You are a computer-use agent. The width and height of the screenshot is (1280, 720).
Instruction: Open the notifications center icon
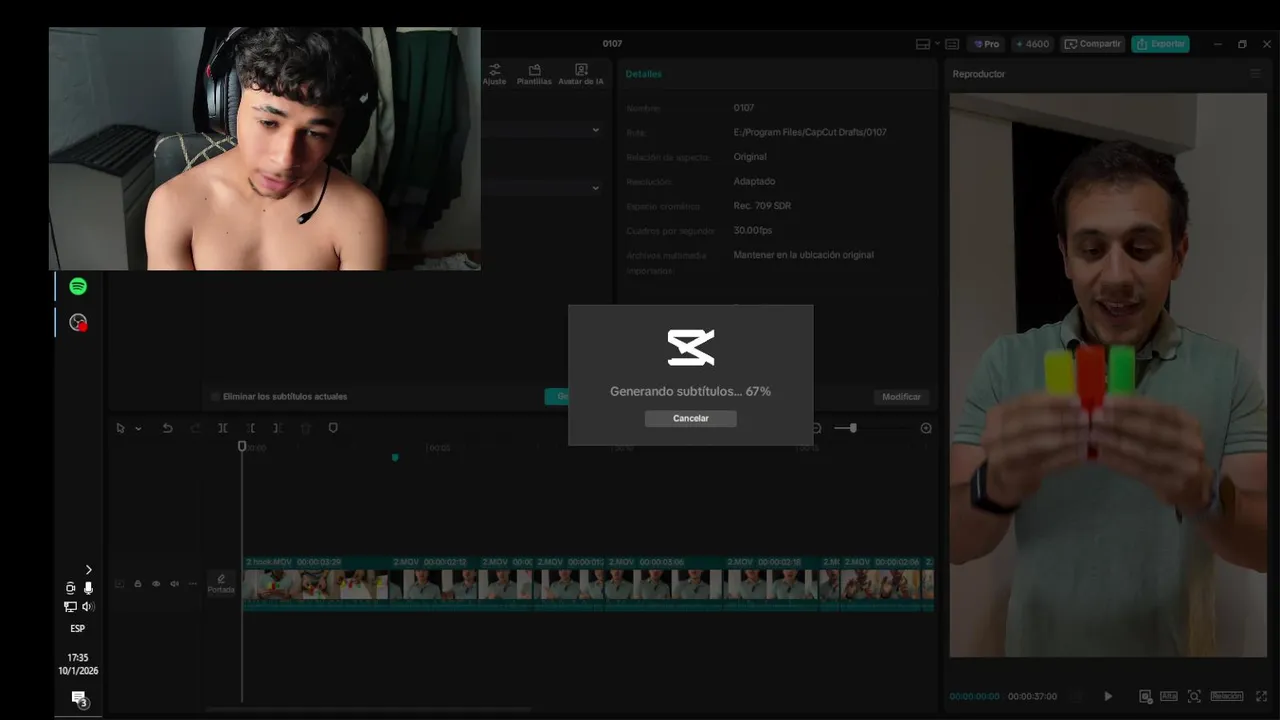pos(78,698)
